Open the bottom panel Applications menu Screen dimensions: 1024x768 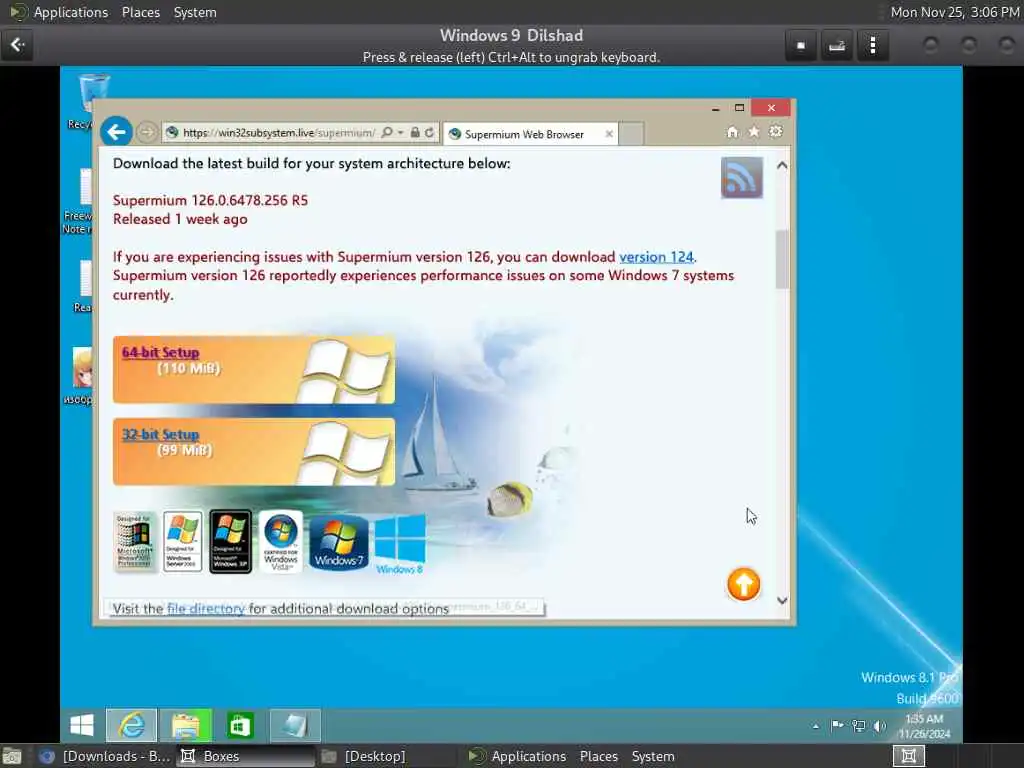pyautogui.click(x=528, y=756)
